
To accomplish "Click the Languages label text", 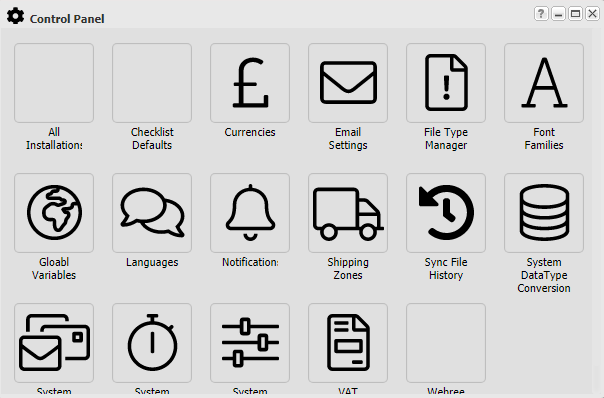I will coord(152,262).
